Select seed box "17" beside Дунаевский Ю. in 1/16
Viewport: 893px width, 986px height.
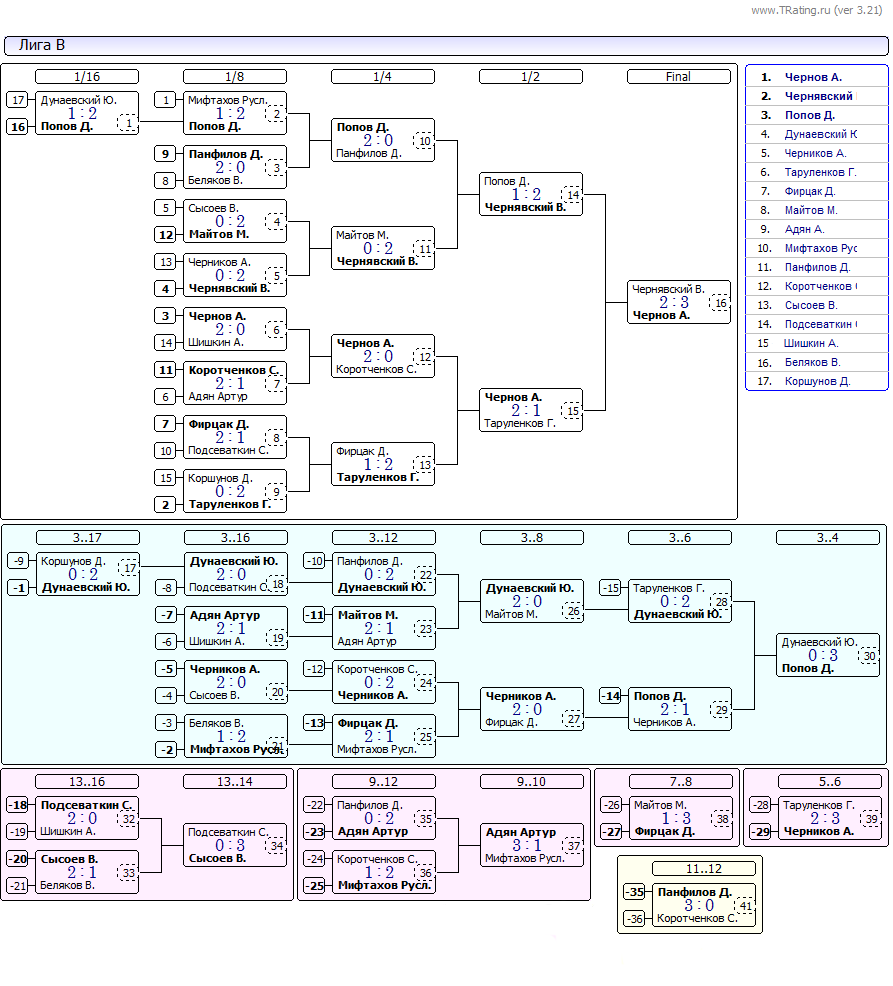pyautogui.click(x=18, y=100)
